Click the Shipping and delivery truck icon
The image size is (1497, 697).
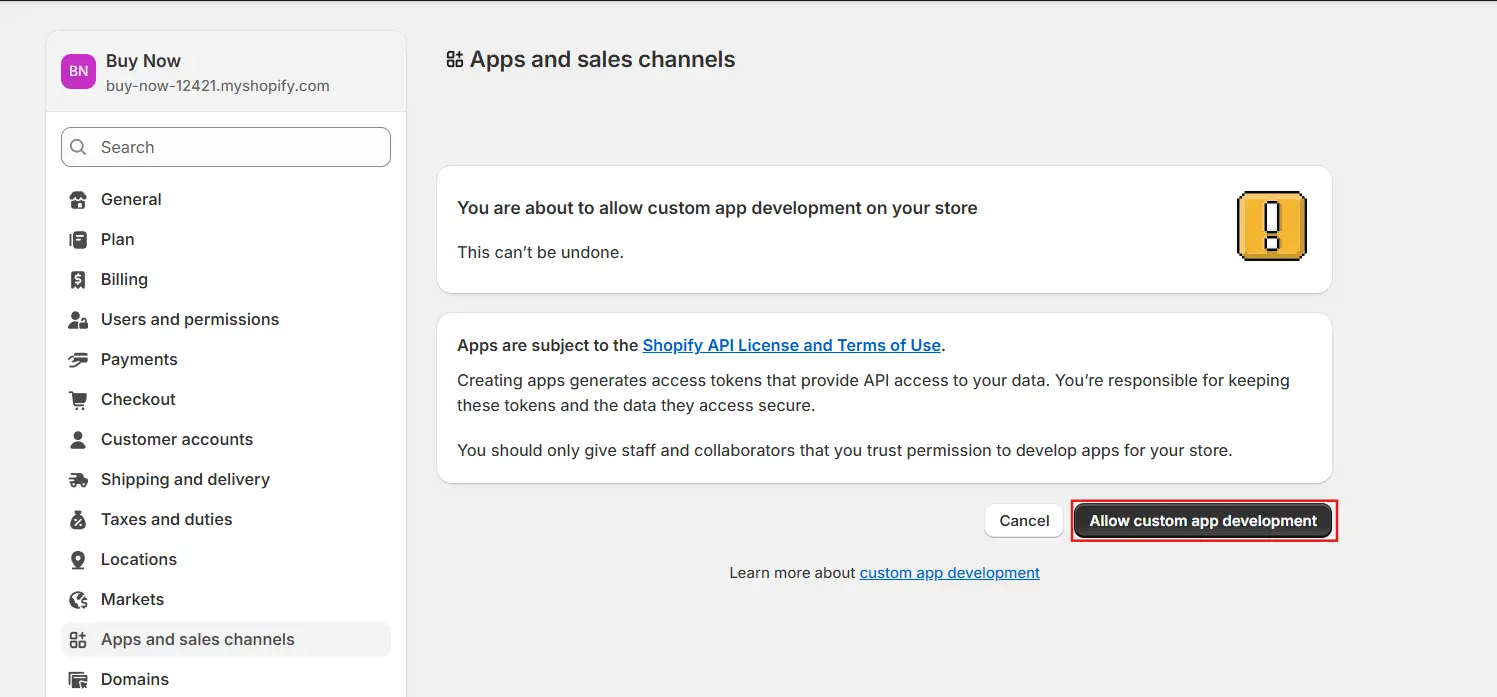(78, 480)
